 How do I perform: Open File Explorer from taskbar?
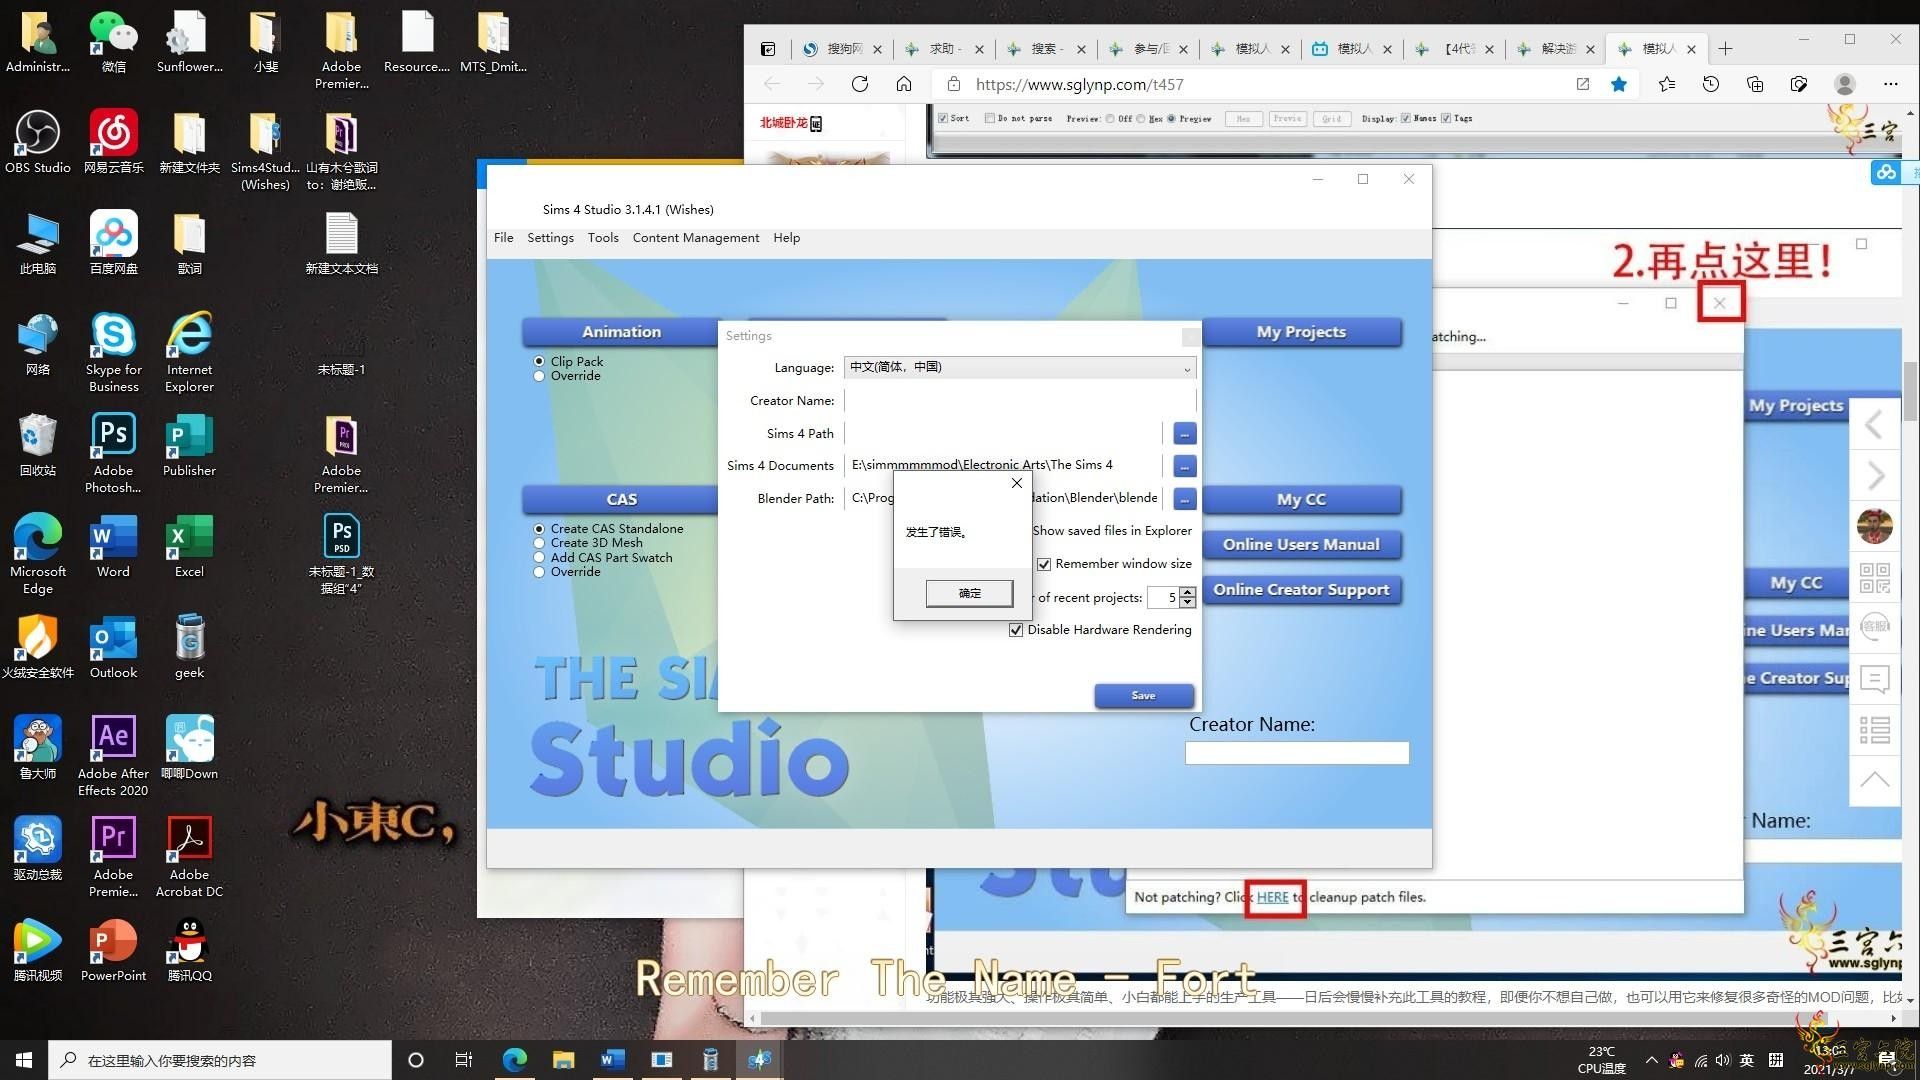(x=563, y=1060)
